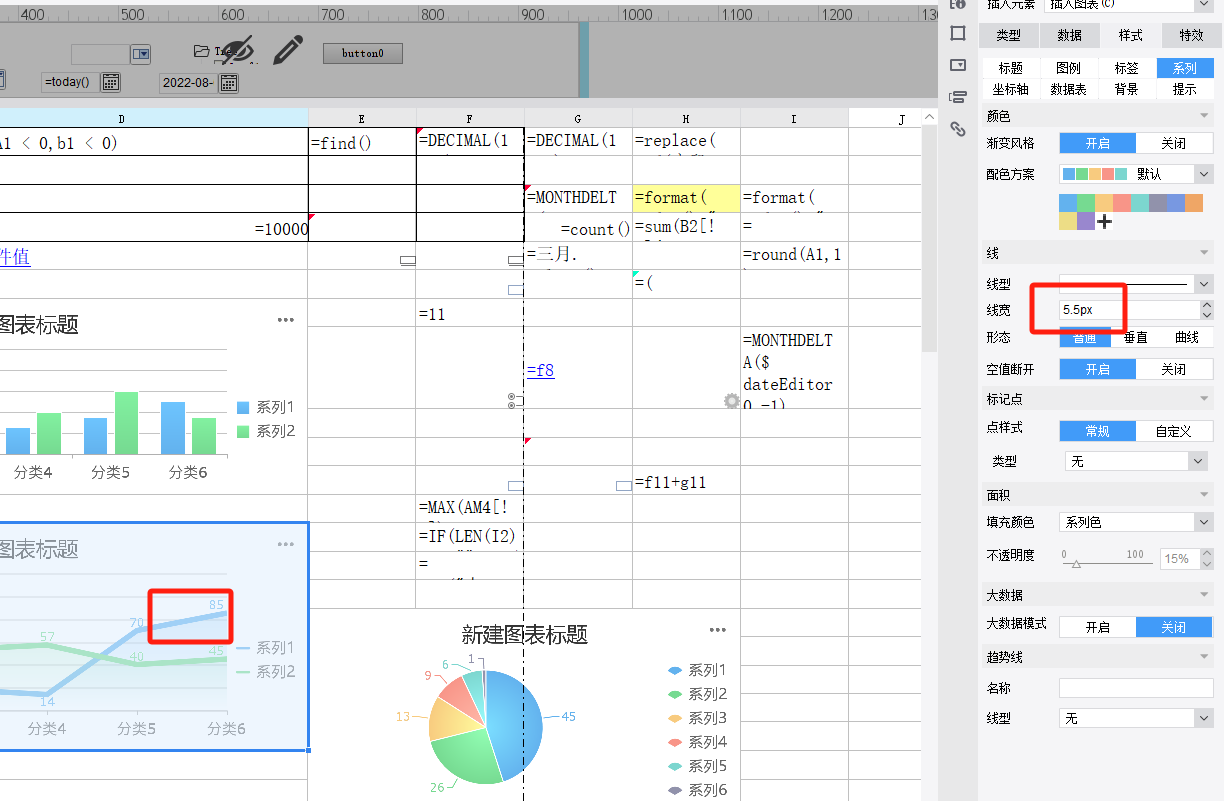The width and height of the screenshot is (1224, 801).
Task: Toggle 系列3 legend in the pie chart
Action: (x=697, y=718)
